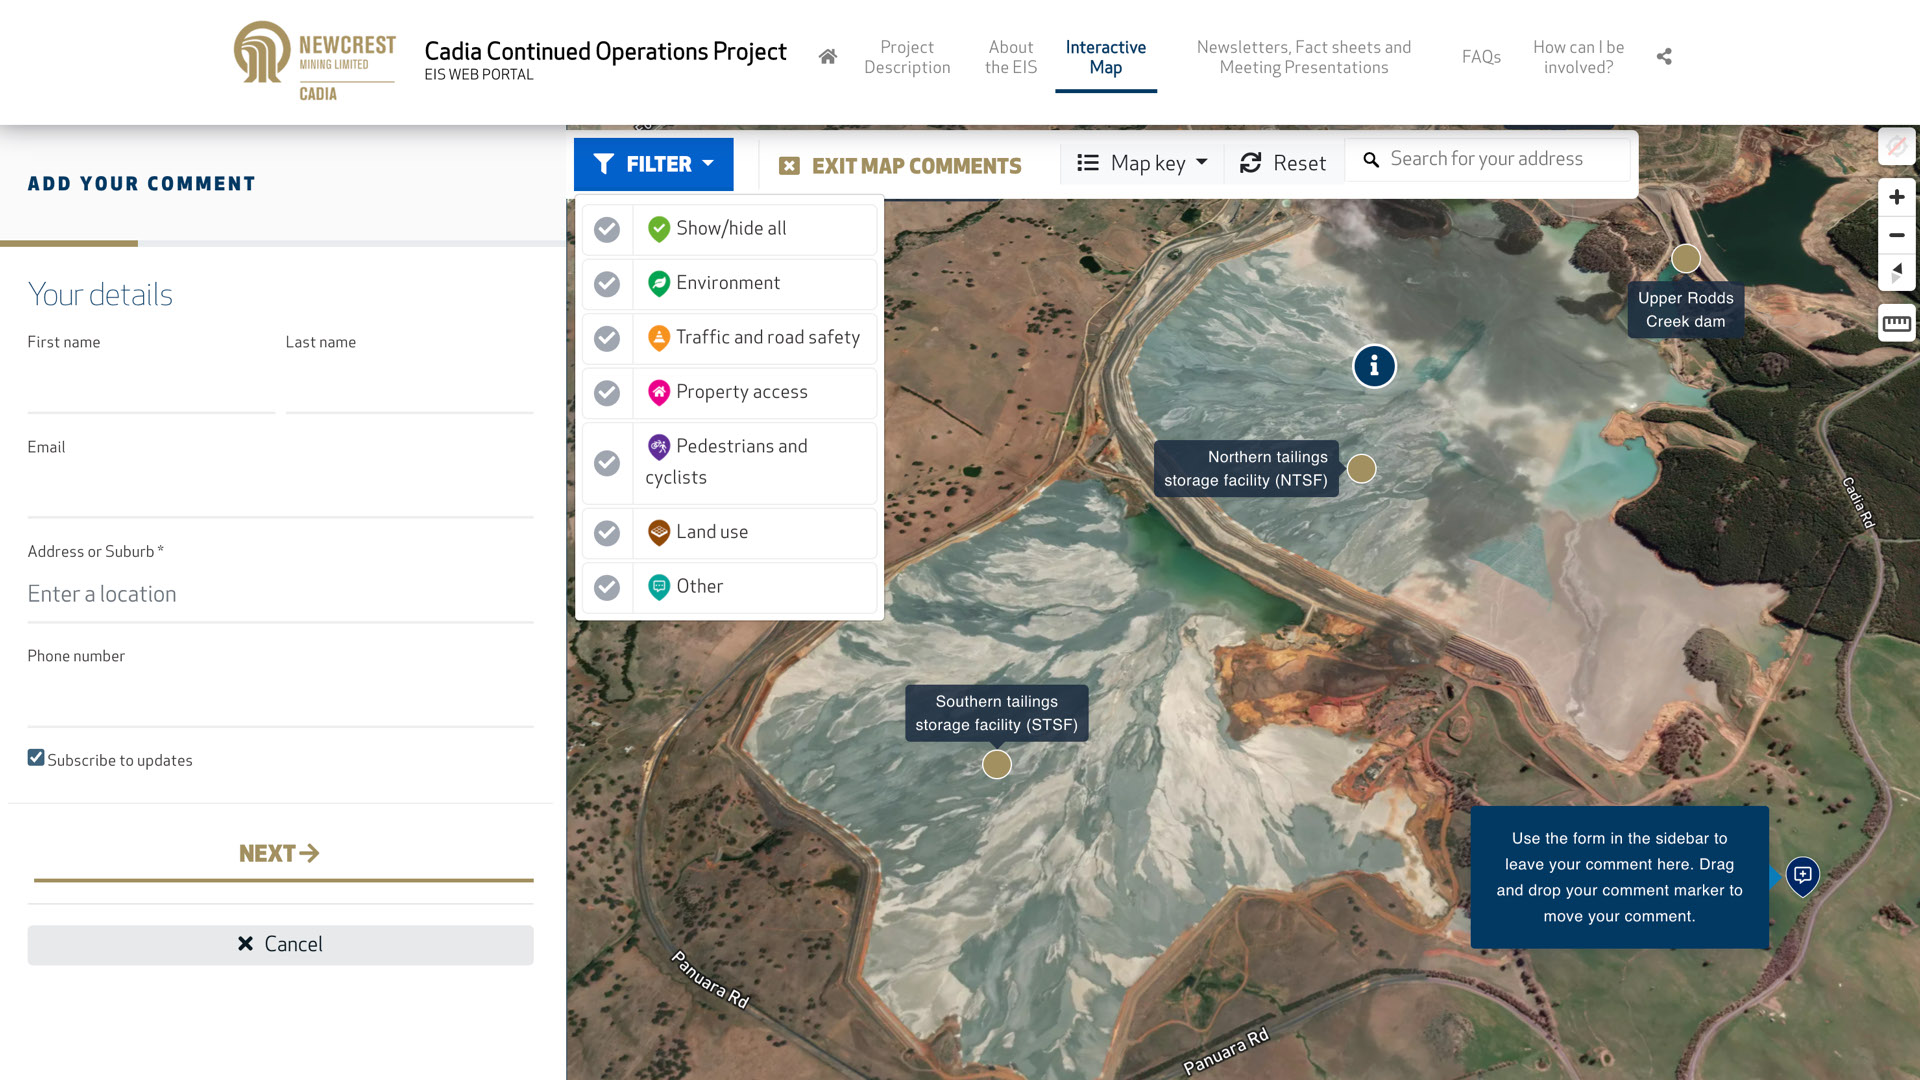Click the comment marker pin on map

1802,875
